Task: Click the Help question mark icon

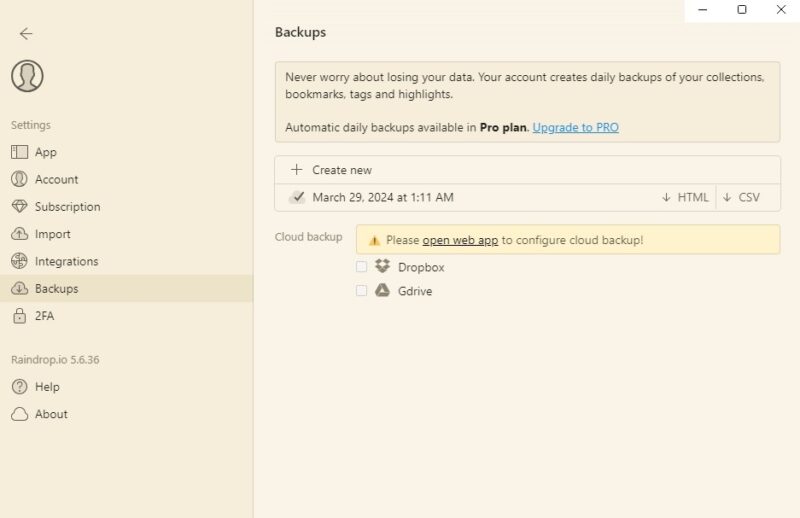Action: click(19, 387)
